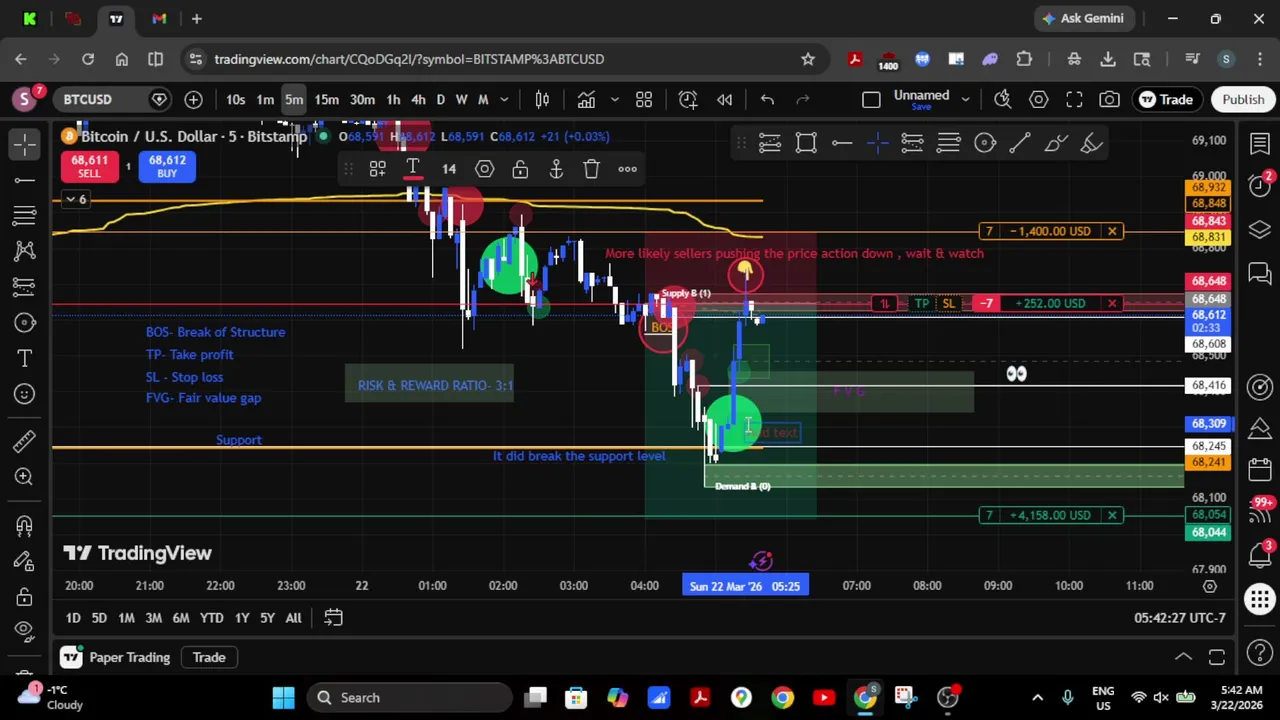This screenshot has width=1280, height=720.
Task: Select the 1D date range
Action: [x=73, y=618]
